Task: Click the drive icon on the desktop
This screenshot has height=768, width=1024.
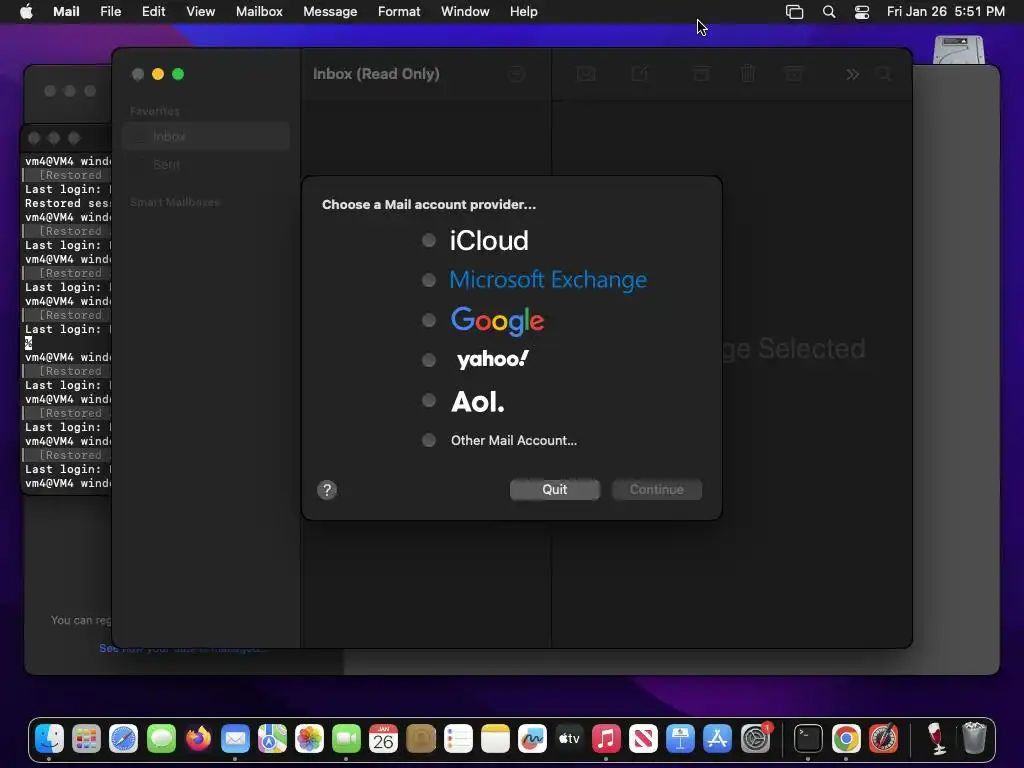Action: click(x=959, y=50)
